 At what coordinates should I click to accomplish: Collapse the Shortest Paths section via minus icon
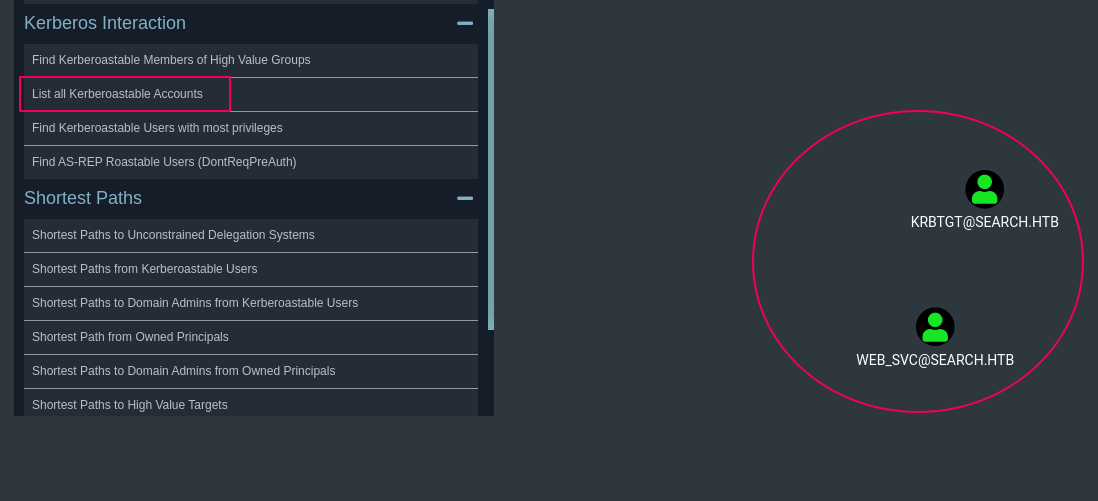click(465, 198)
